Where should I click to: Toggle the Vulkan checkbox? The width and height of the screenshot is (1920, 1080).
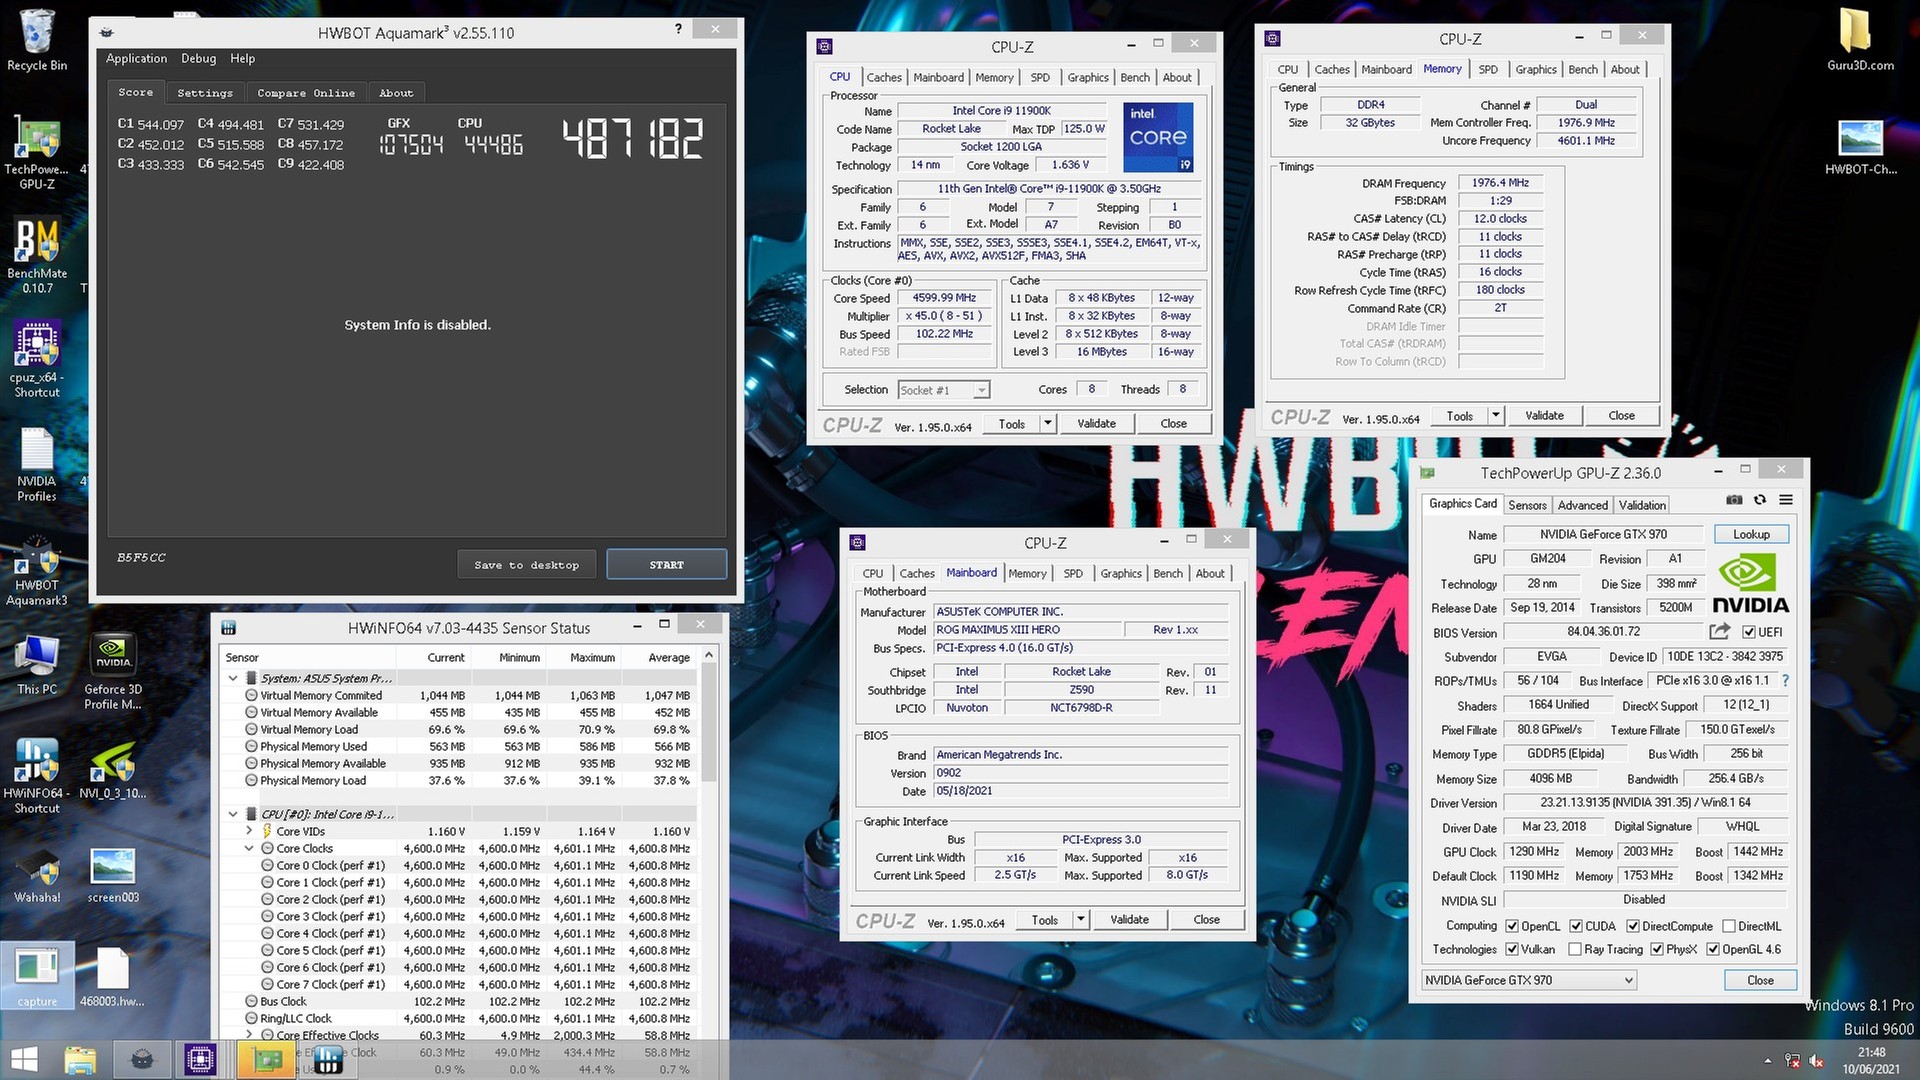tap(1512, 949)
